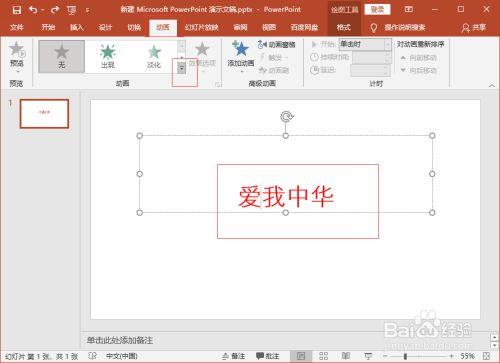Click the 登录 (Sign in) button
Screen dimensions: 500x363
pyautogui.click(x=377, y=9)
